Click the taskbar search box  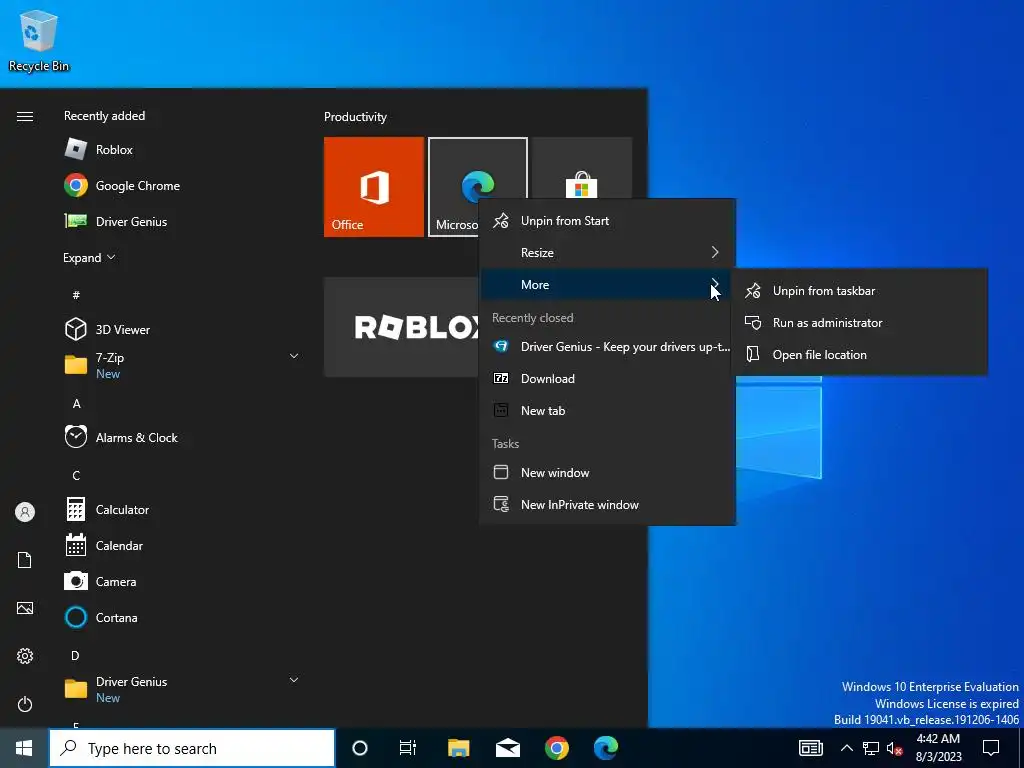click(x=192, y=748)
